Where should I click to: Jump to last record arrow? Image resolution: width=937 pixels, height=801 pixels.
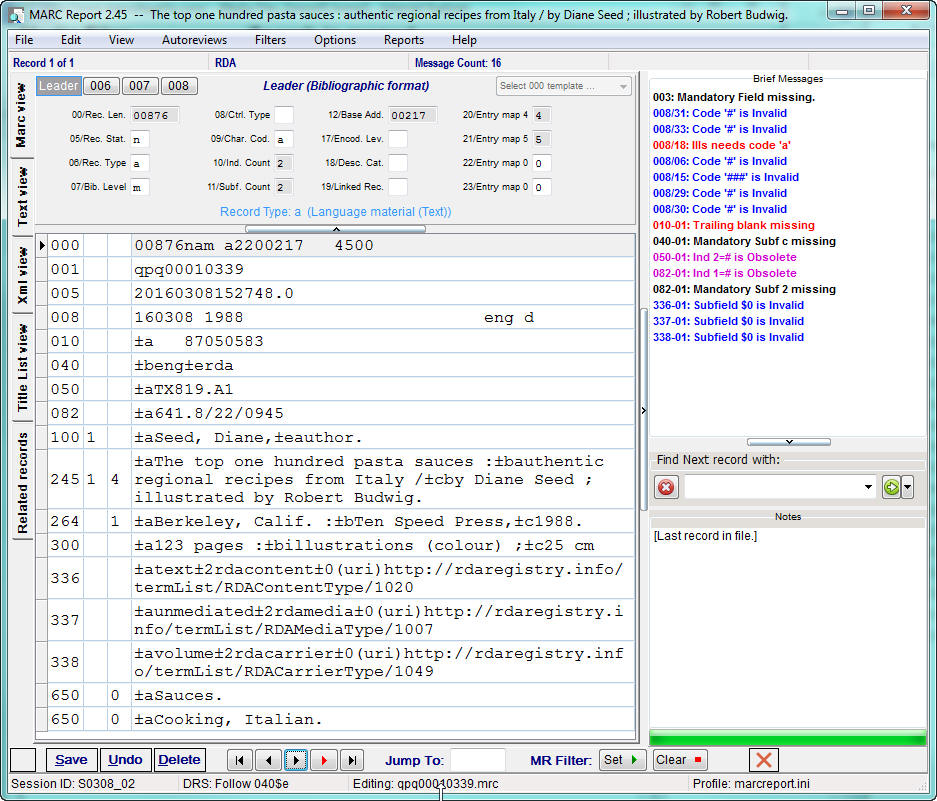352,760
